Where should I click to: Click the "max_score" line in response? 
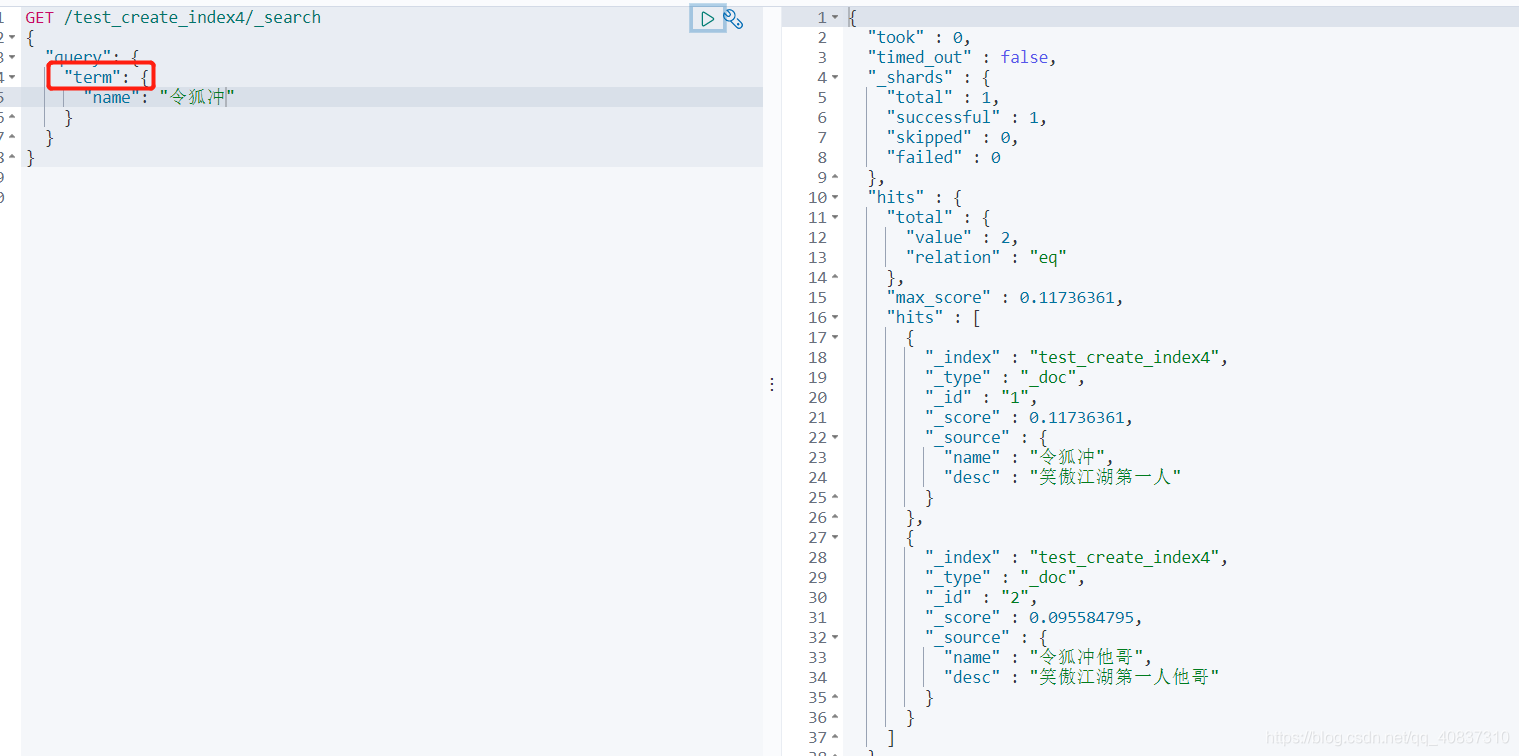pyautogui.click(x=1005, y=297)
